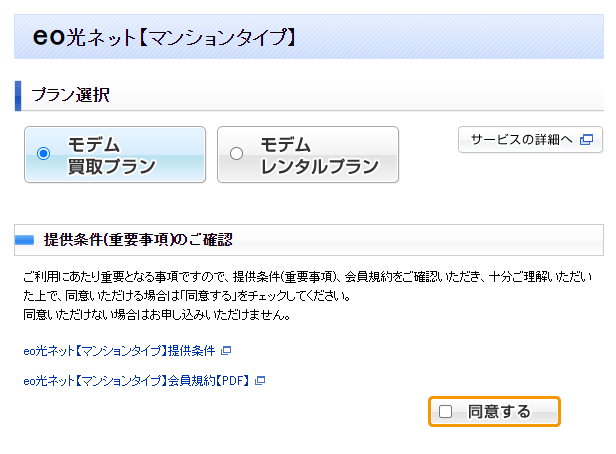Viewport: 616px width, 454px height.
Task: Click the 提供条件(重要事項)のご確認 heading text
Action: [138, 240]
